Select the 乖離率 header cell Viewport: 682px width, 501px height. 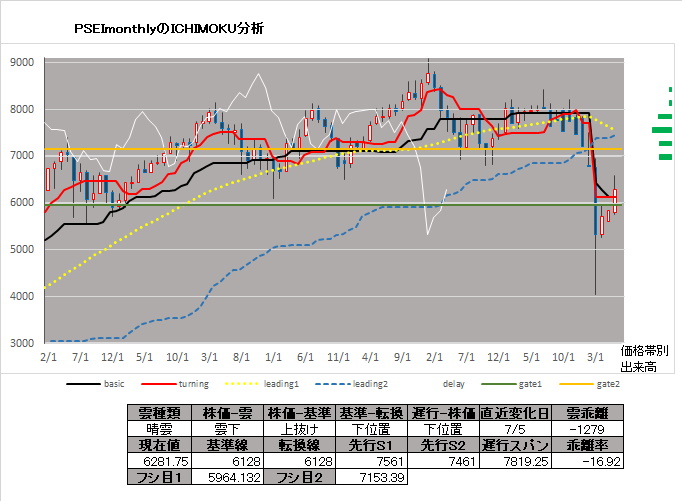[x=587, y=445]
